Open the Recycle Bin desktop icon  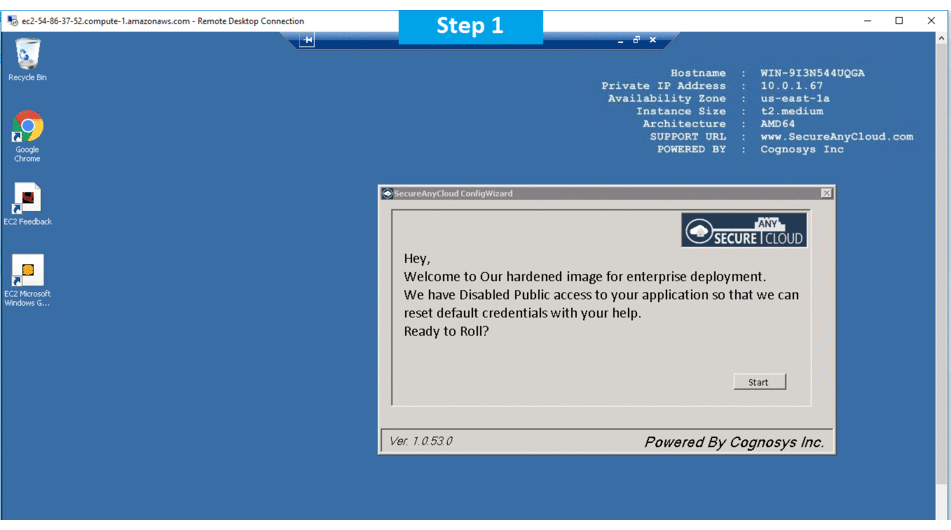28,56
